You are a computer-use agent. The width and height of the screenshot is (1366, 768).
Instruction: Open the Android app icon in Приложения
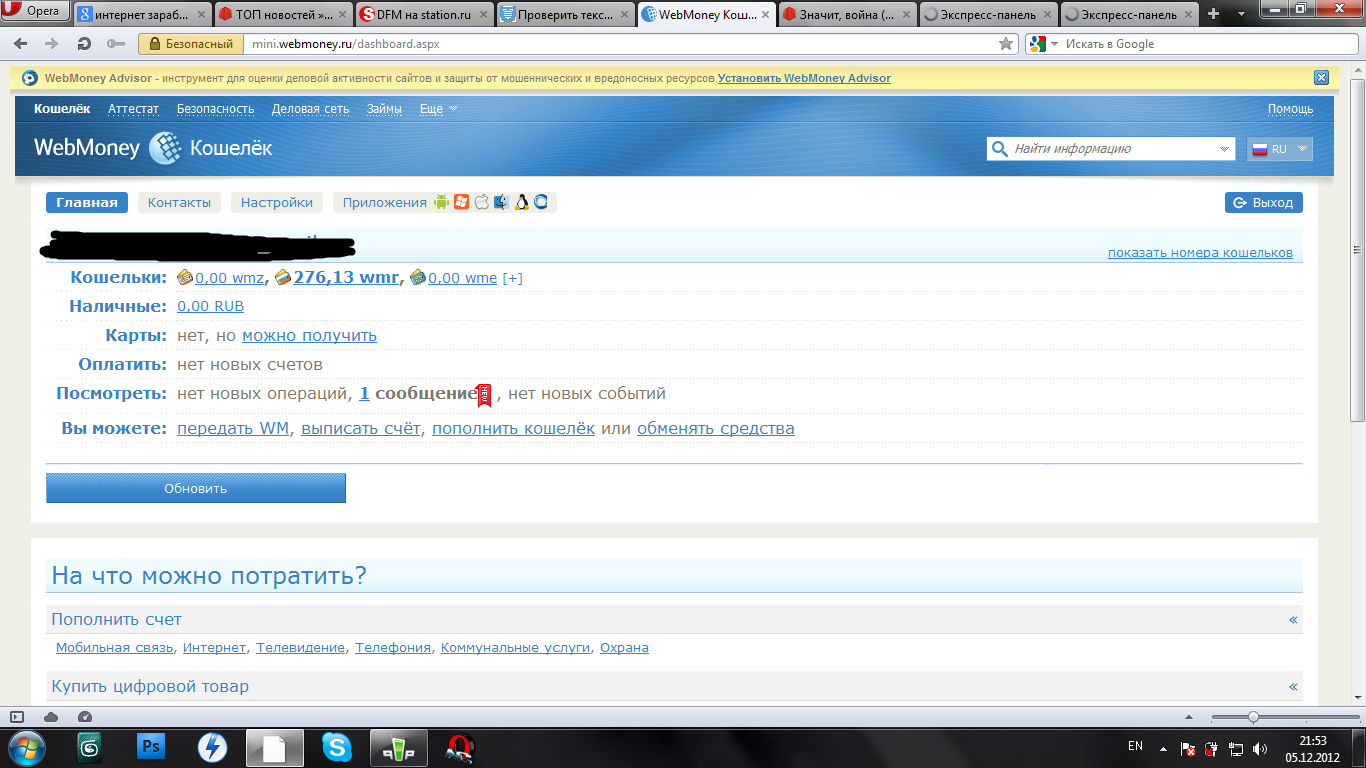point(442,202)
